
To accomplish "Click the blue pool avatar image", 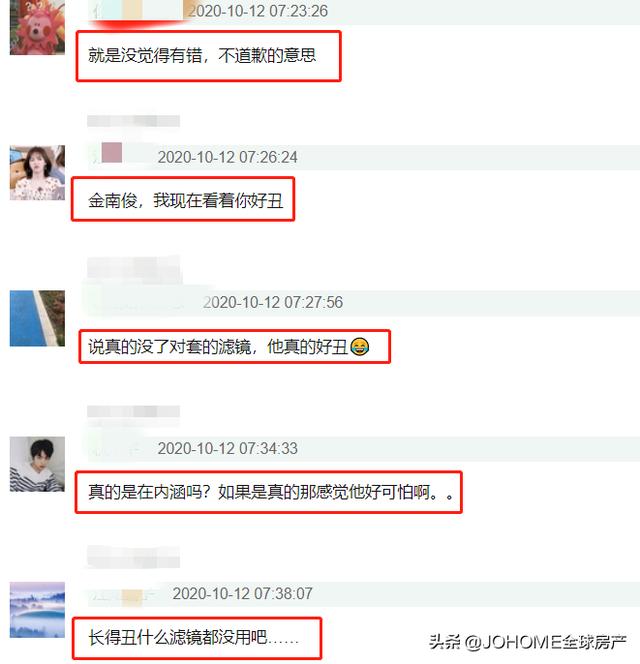I will tap(37, 318).
